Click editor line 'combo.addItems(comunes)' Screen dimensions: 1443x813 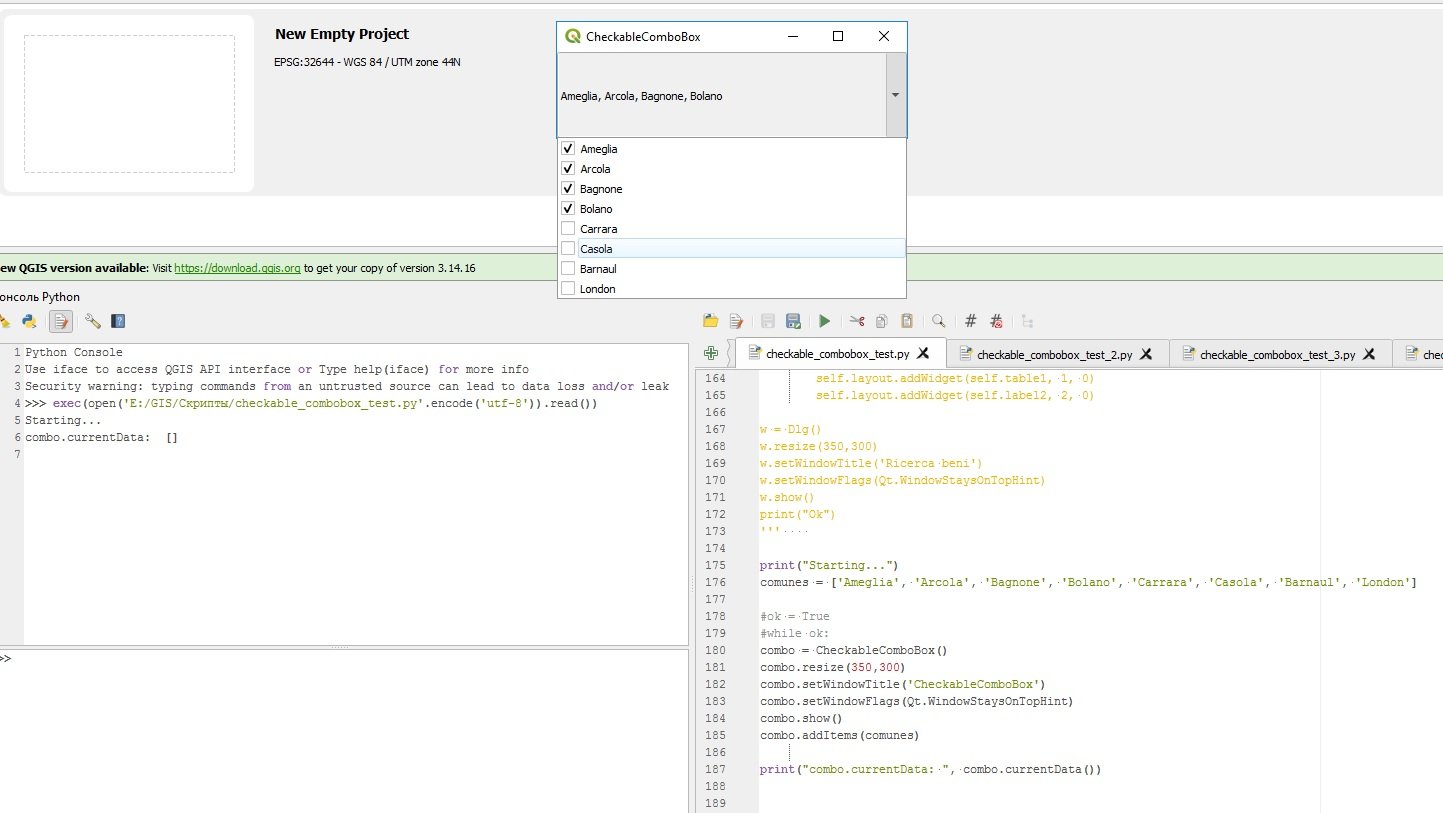click(x=839, y=735)
